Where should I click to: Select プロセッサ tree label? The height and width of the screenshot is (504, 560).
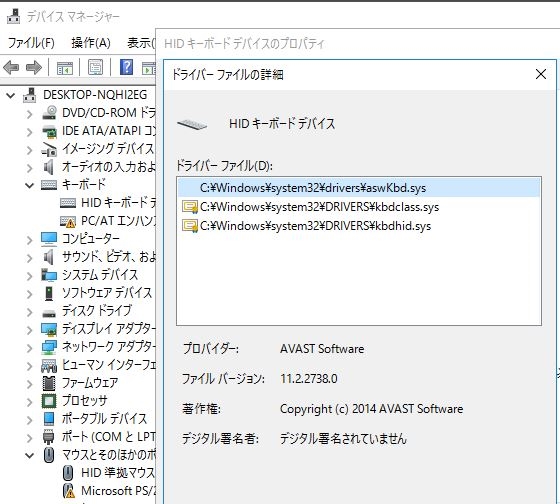point(84,401)
